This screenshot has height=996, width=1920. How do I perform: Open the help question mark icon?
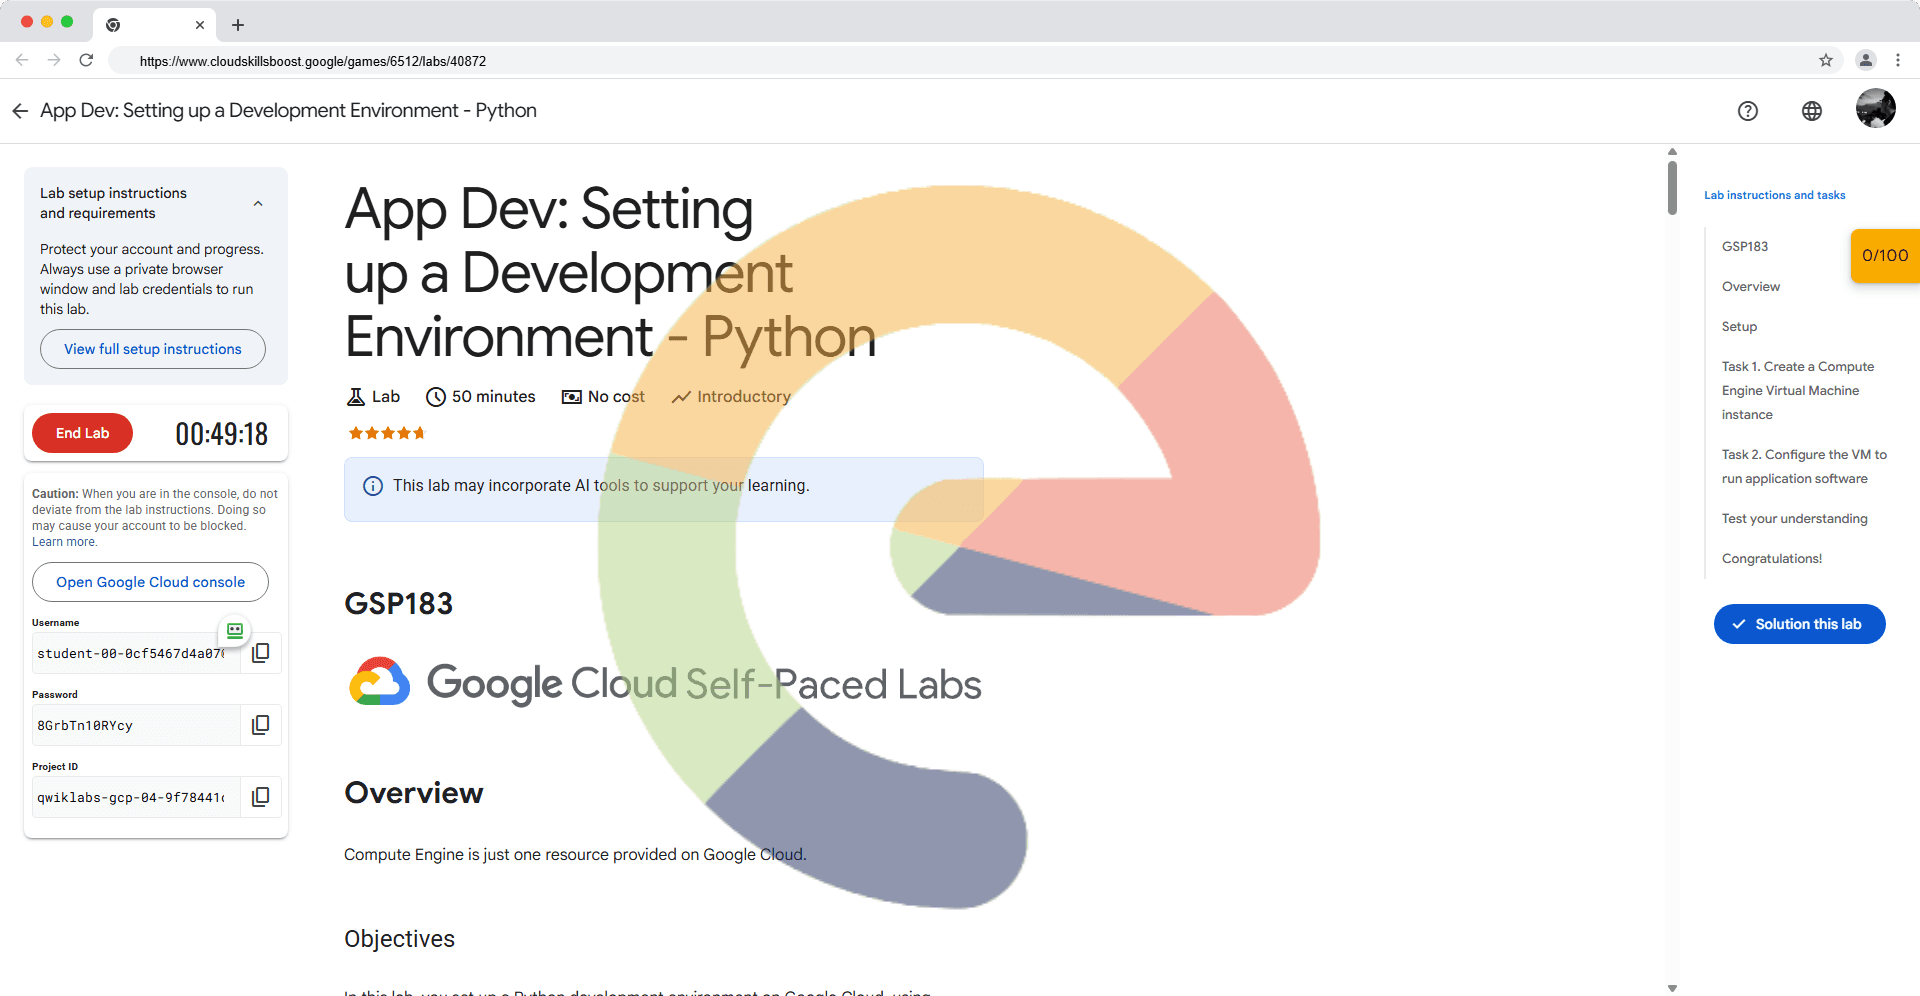point(1747,111)
